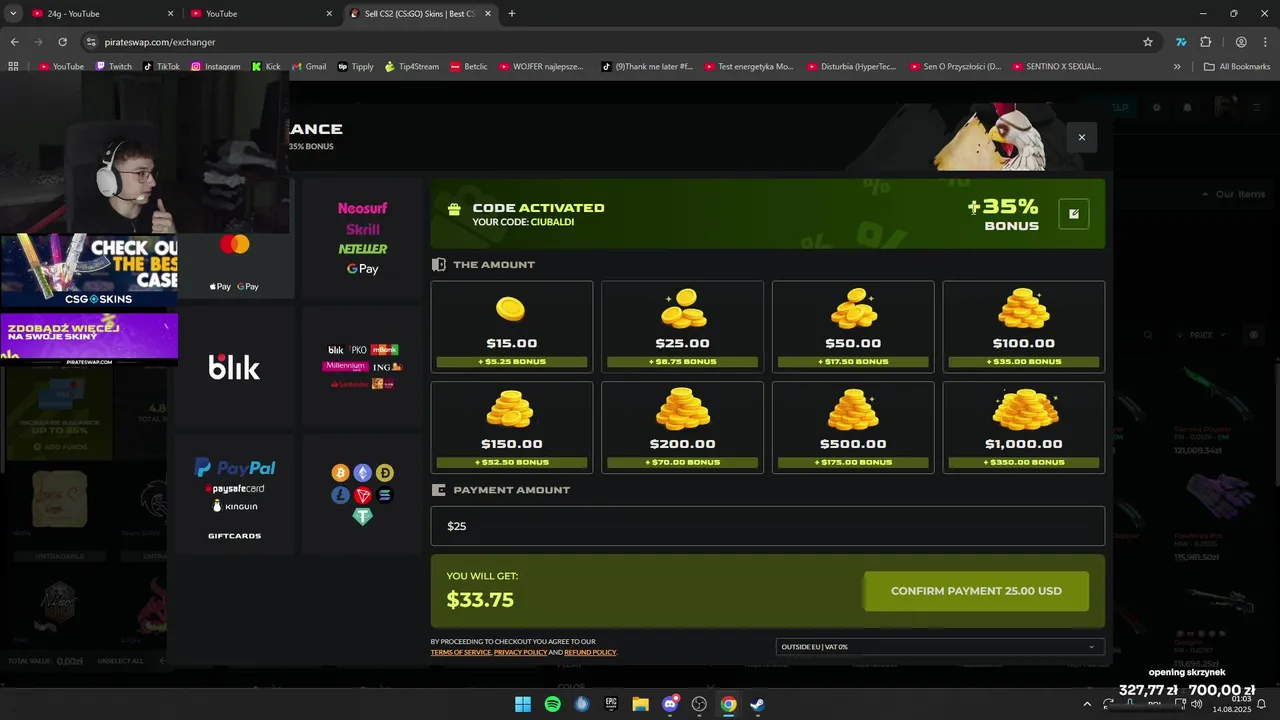Choose Neosurf Skrill Neteller payment tile
The width and height of the screenshot is (1280, 720).
pos(362,239)
